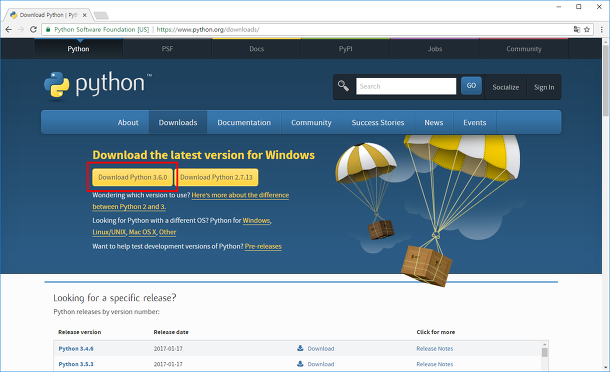Click the Click for more column header
610x372 pixels.
pyautogui.click(x=435, y=332)
